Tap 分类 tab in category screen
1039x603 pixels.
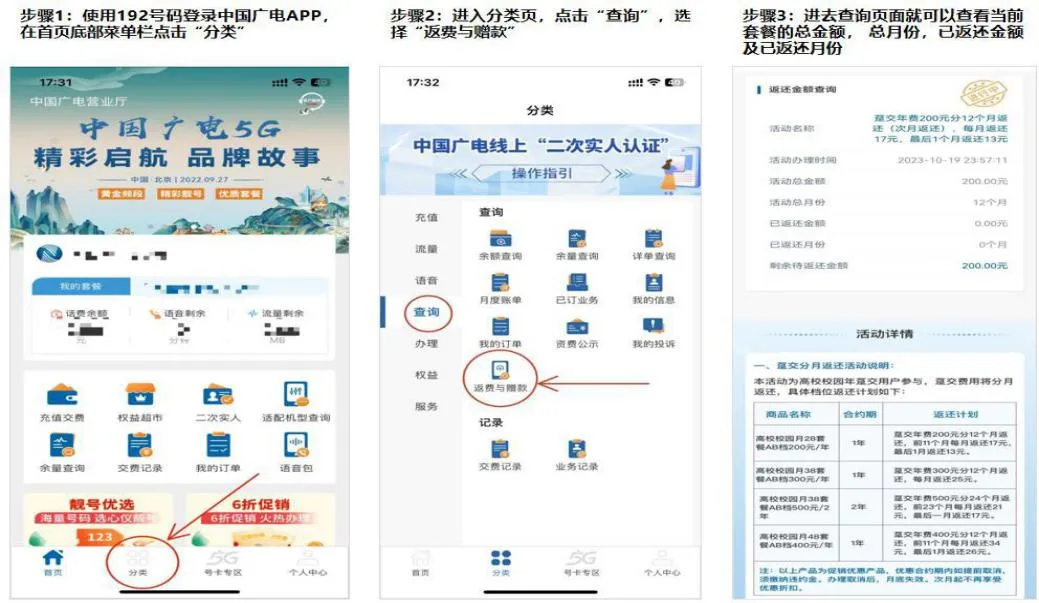pos(501,563)
